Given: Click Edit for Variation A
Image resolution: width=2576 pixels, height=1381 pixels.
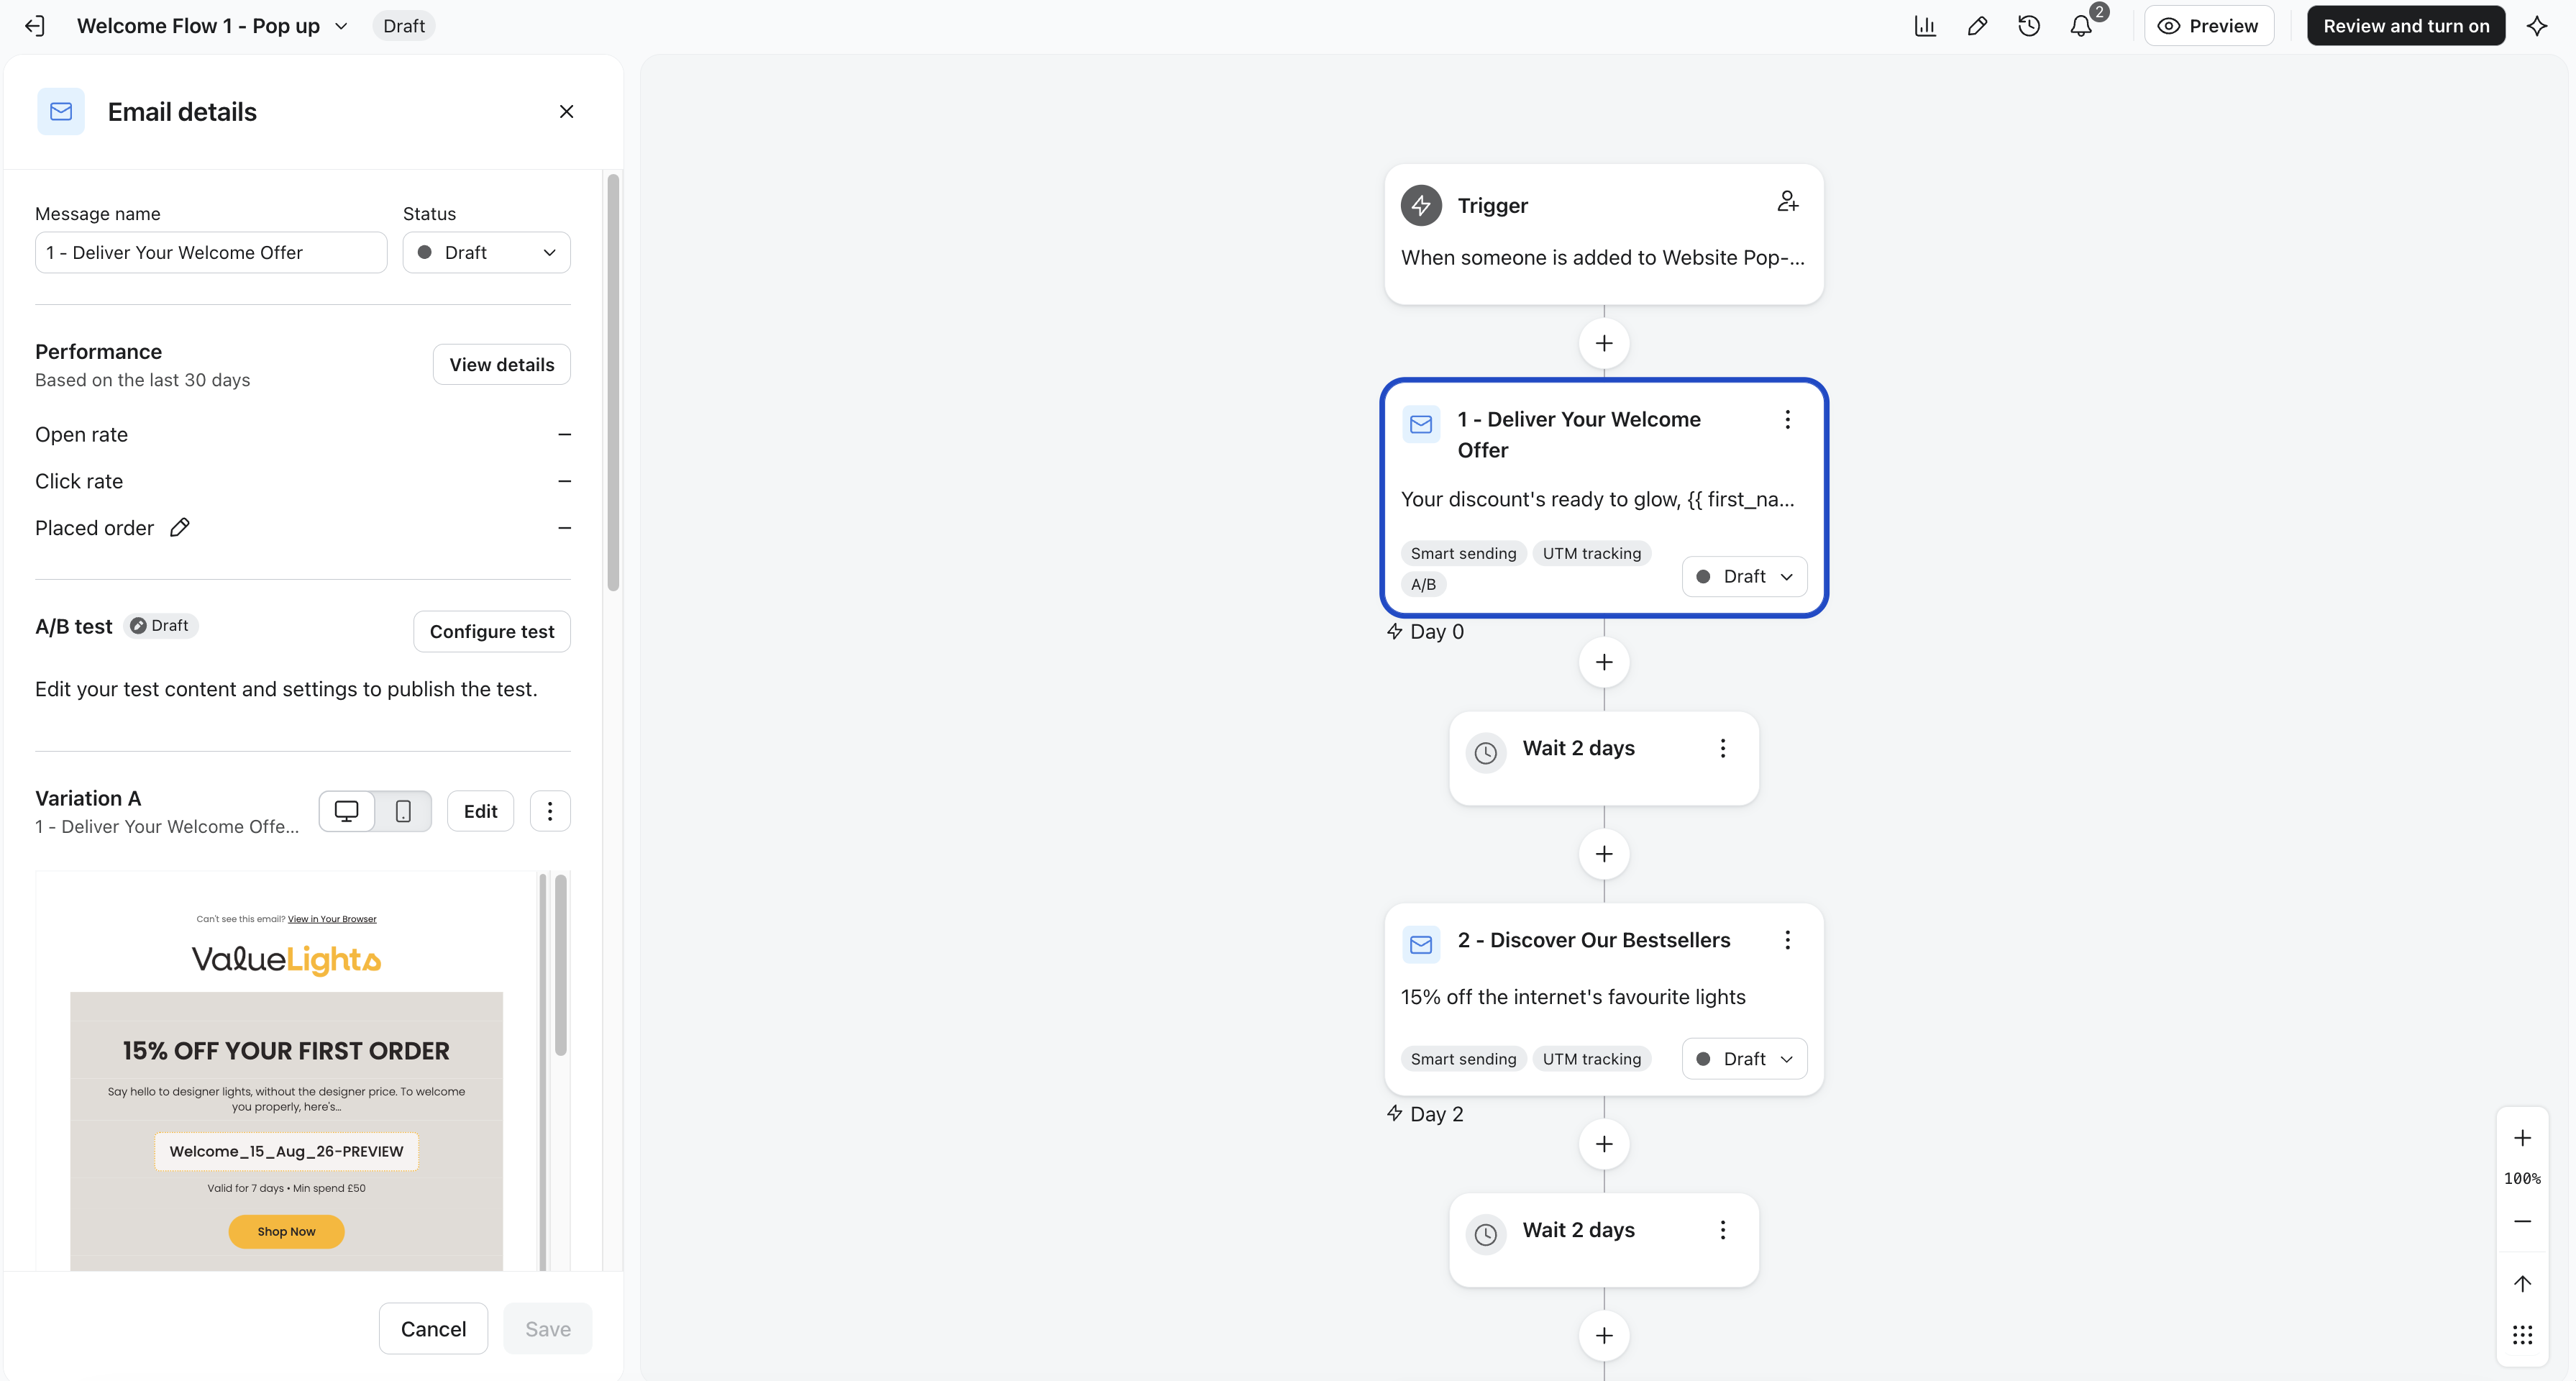Looking at the screenshot, I should pyautogui.click(x=481, y=812).
